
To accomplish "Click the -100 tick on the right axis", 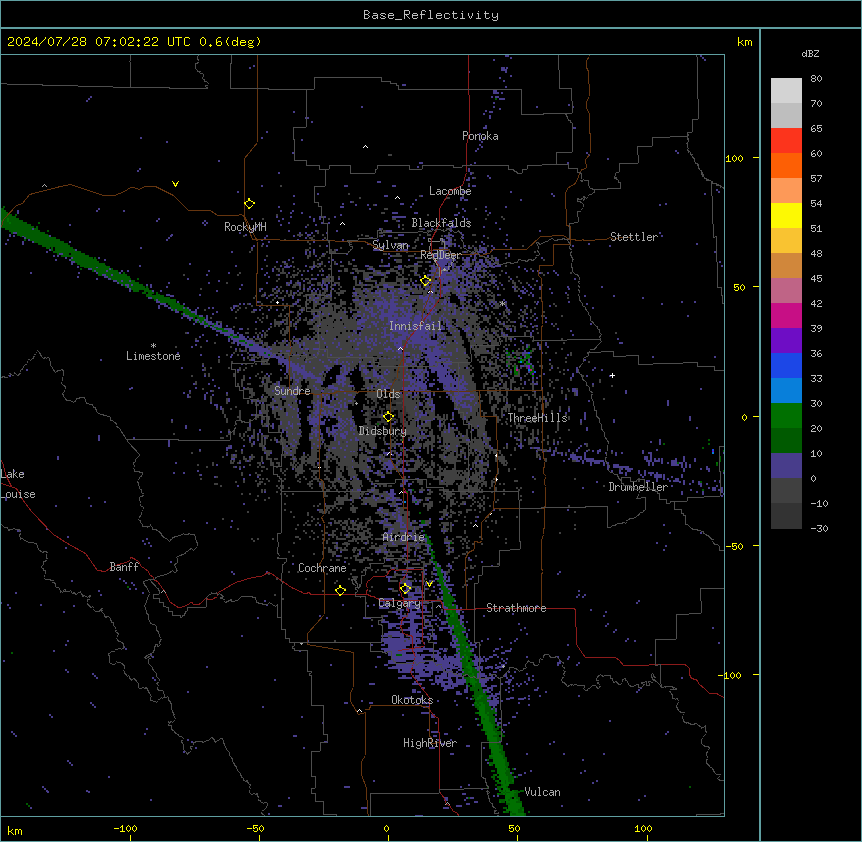I will click(730, 675).
